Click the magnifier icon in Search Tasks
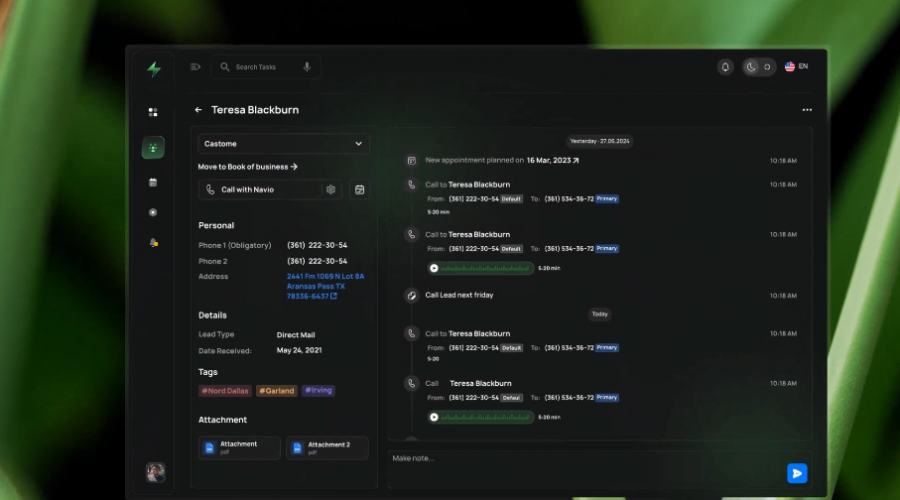900x500 pixels. (224, 67)
